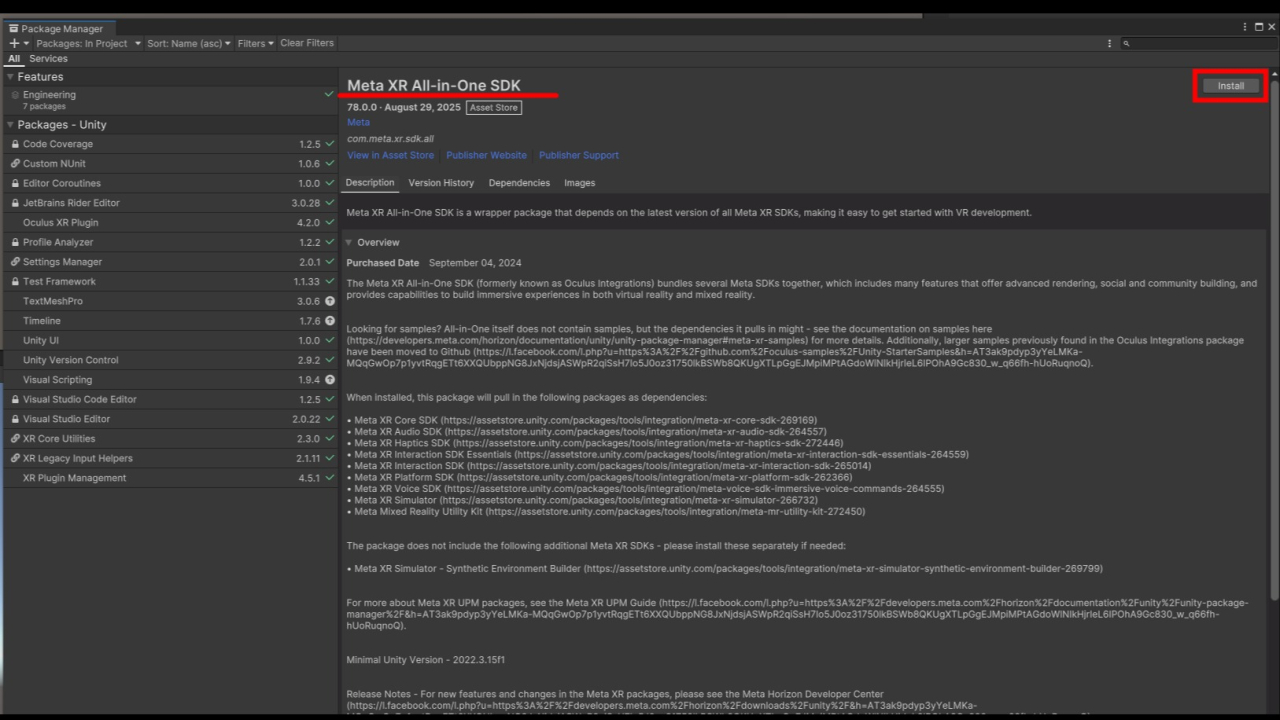Click the installed checkmark on the XR Plugin Management row

pos(330,477)
